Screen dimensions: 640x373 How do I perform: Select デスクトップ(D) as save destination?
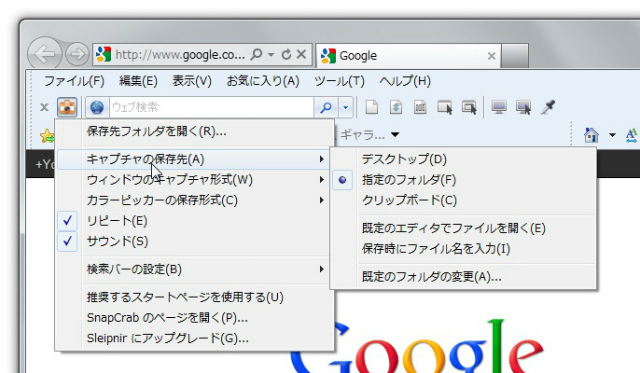pyautogui.click(x=463, y=159)
